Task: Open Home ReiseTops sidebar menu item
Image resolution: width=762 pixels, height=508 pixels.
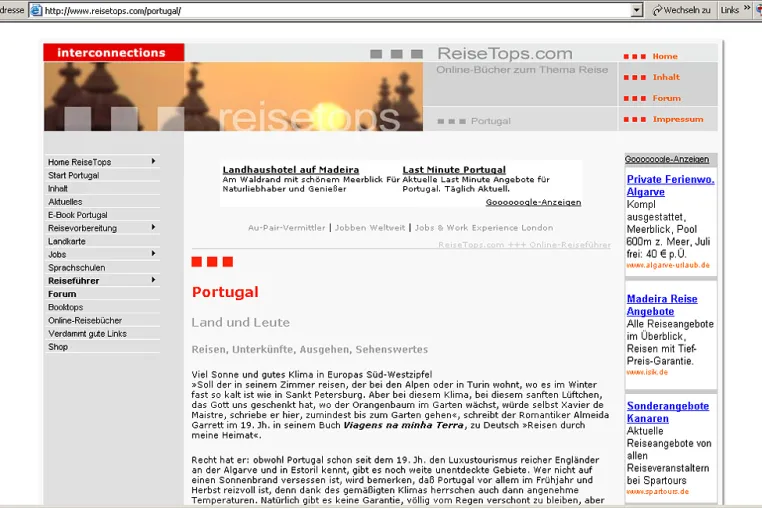Action: point(79,162)
